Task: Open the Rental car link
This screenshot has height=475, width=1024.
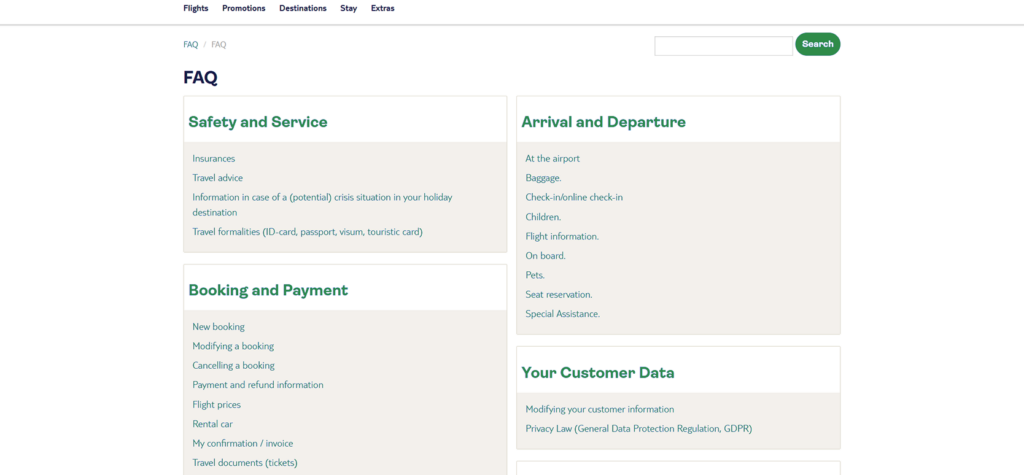Action: point(212,424)
